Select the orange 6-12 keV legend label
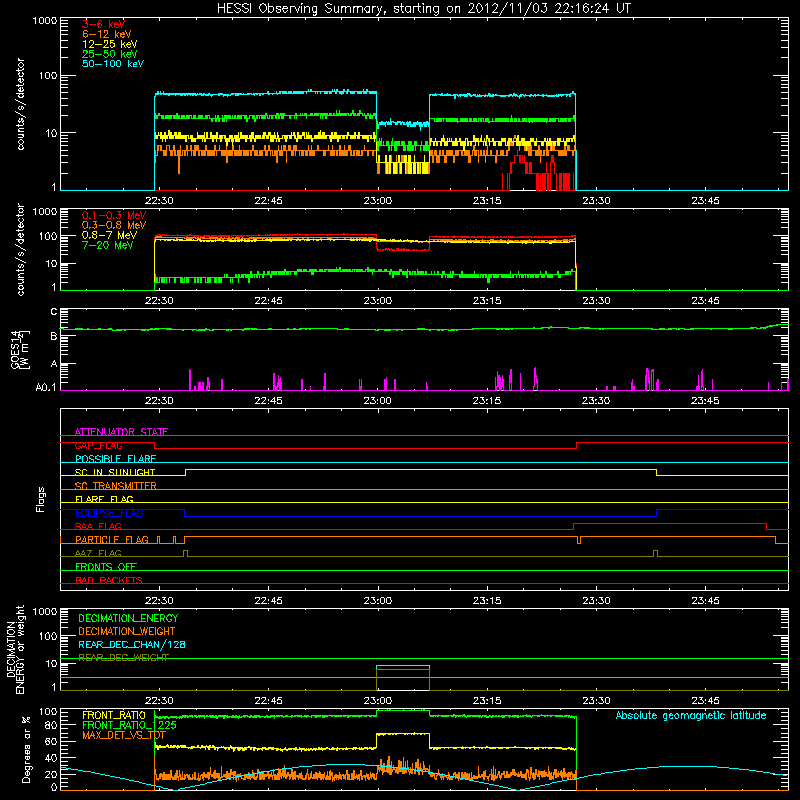Screen dimensions: 800x800 point(107,34)
